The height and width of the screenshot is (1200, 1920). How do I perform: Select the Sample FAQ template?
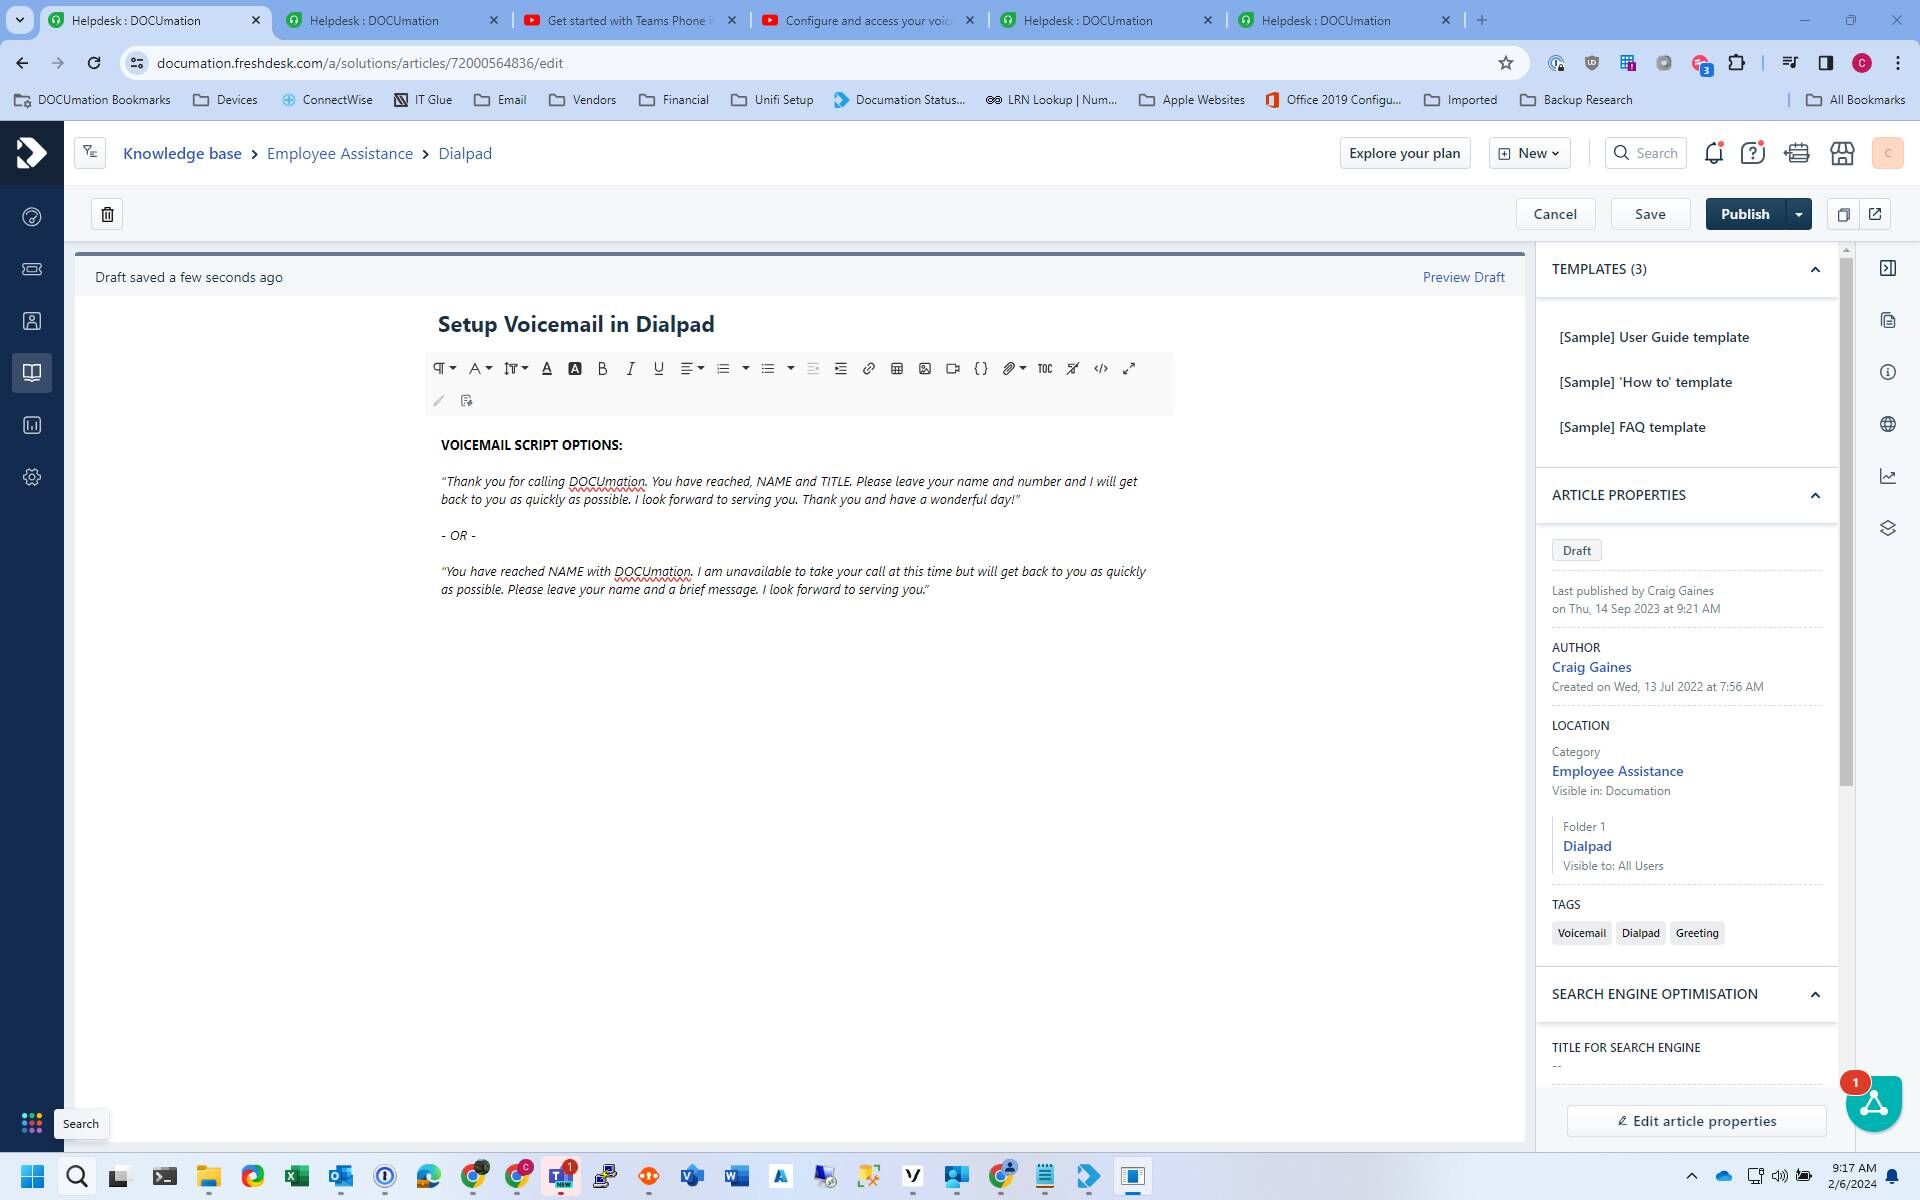[x=1632, y=427]
